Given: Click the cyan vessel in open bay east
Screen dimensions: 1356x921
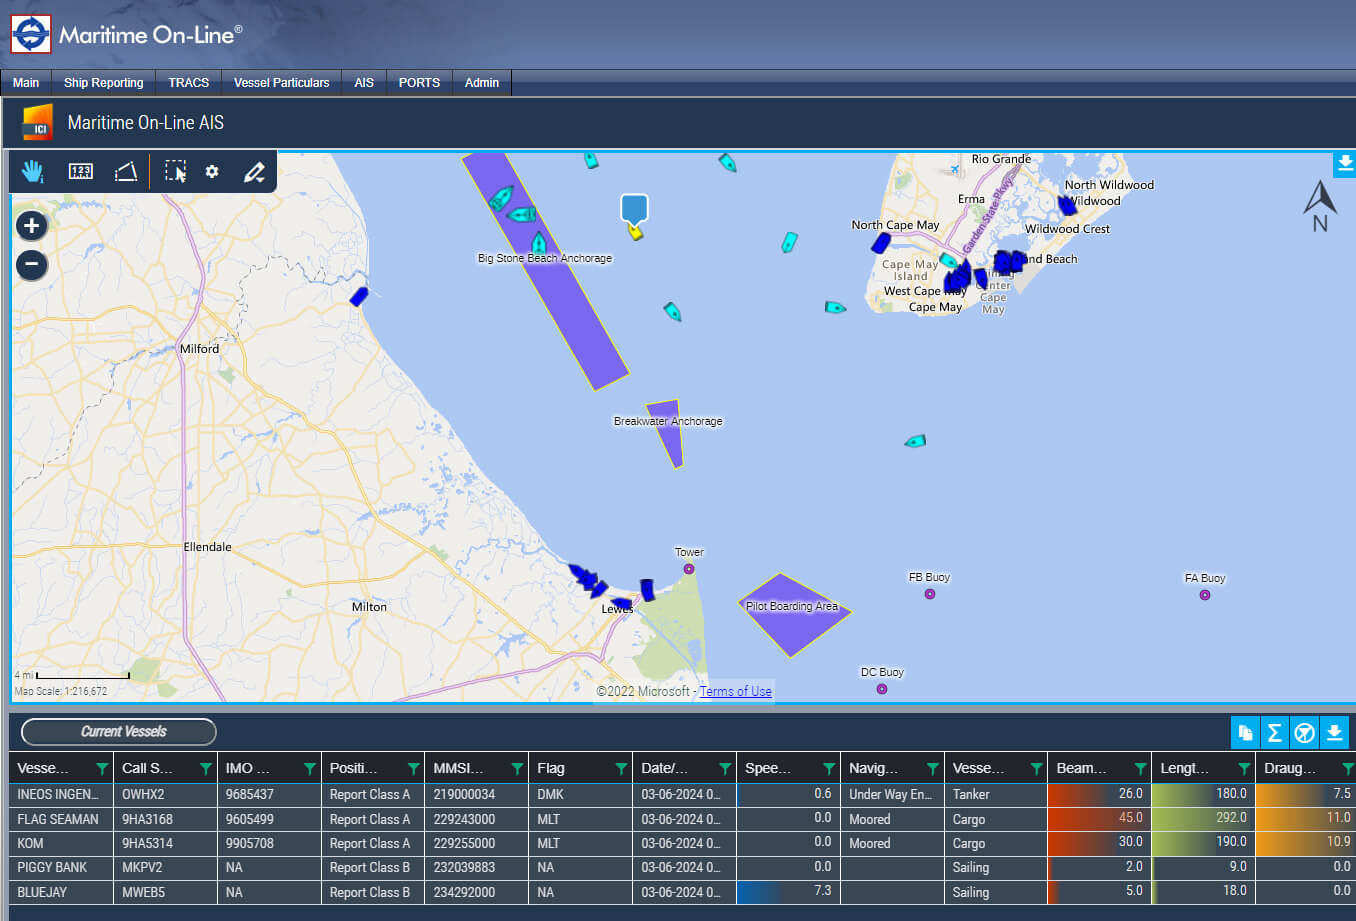Looking at the screenshot, I should (915, 441).
